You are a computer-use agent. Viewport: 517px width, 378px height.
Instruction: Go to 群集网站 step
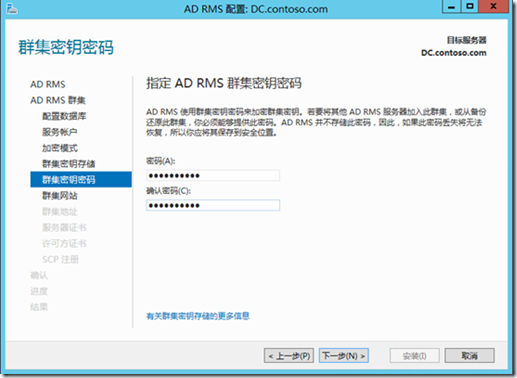click(60, 196)
